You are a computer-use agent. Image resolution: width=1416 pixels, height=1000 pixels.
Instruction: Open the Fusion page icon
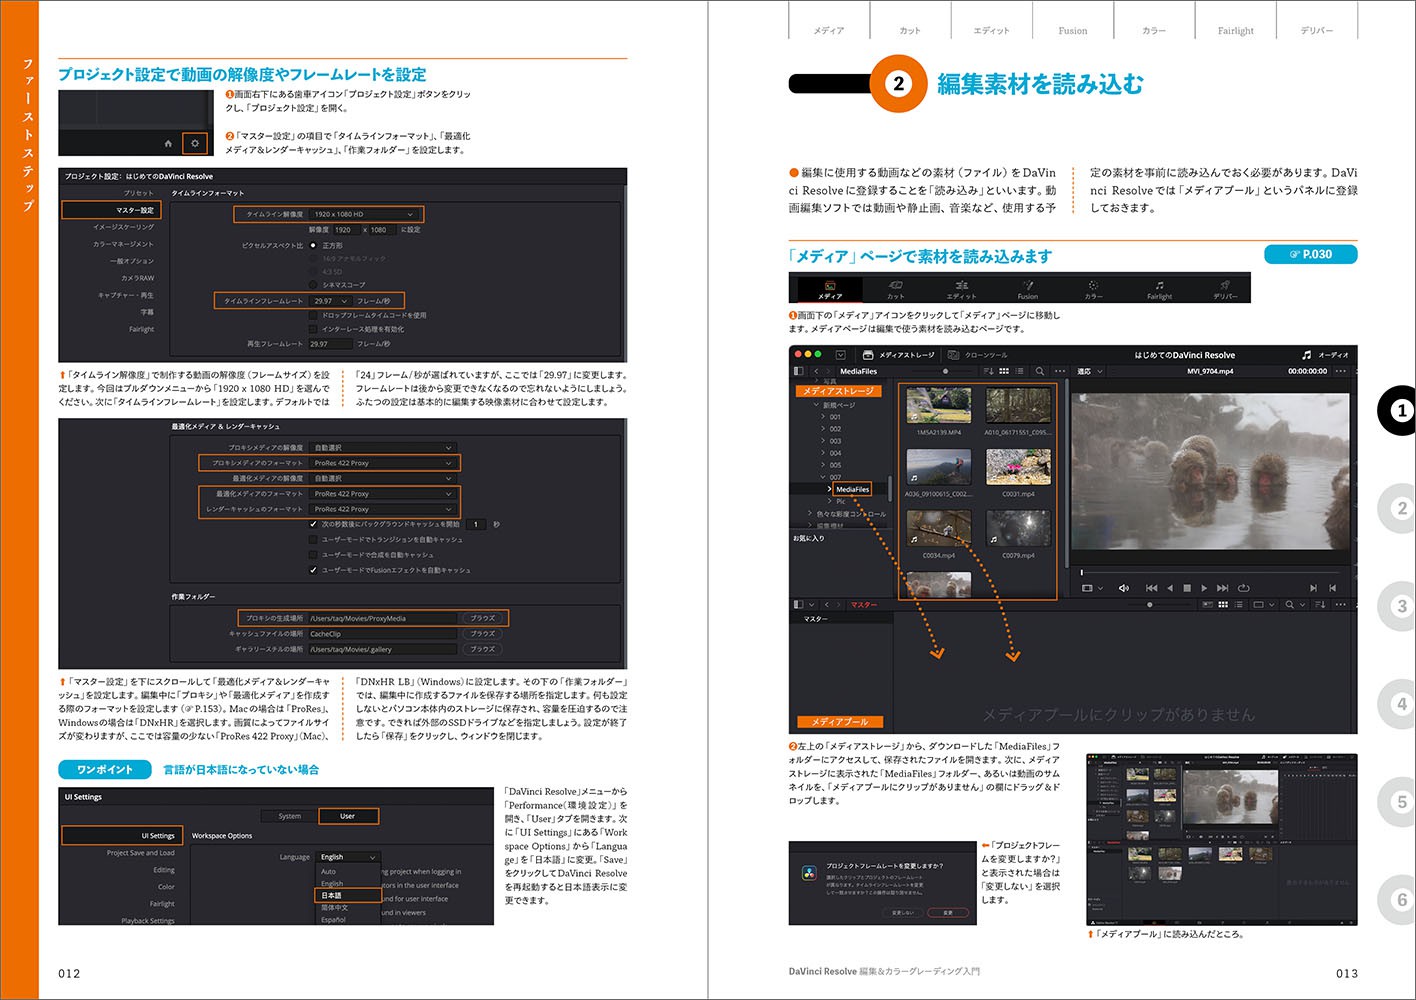tap(1027, 289)
